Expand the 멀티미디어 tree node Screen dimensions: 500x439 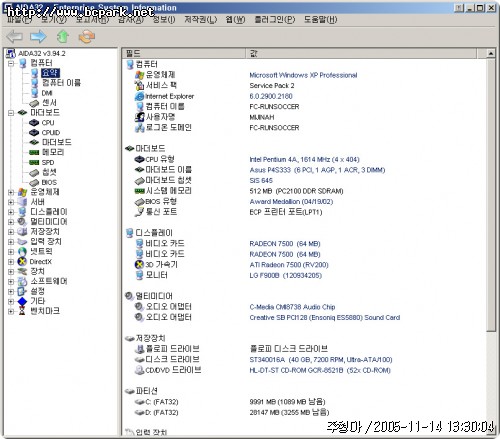coord(11,222)
